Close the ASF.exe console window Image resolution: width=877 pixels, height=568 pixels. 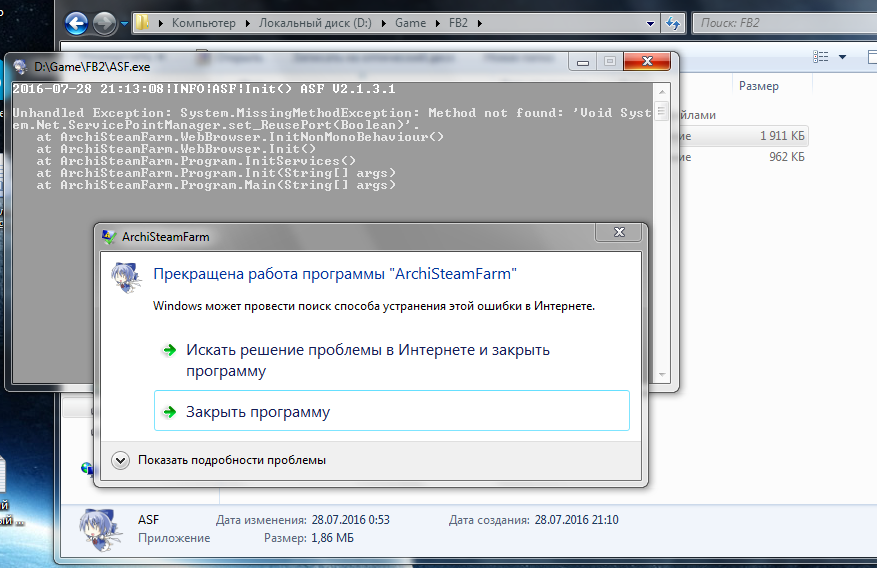click(647, 61)
